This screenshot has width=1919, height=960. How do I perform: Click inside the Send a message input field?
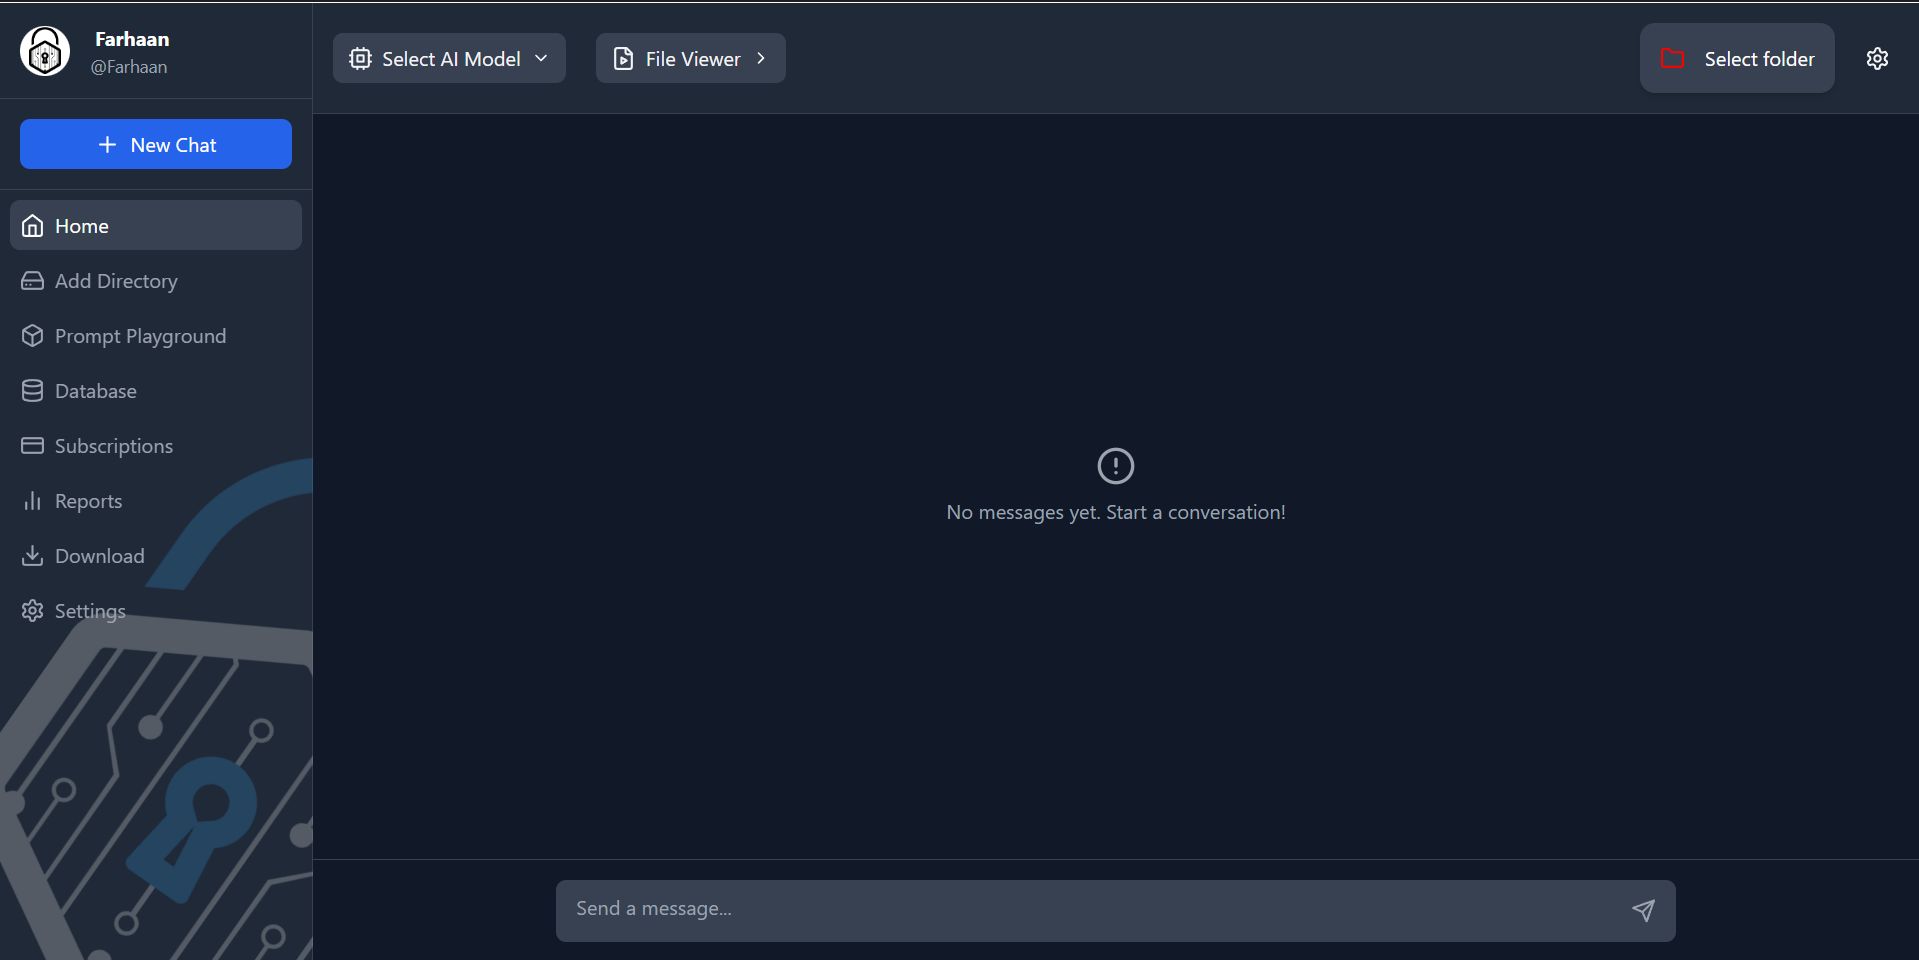coord(1000,910)
